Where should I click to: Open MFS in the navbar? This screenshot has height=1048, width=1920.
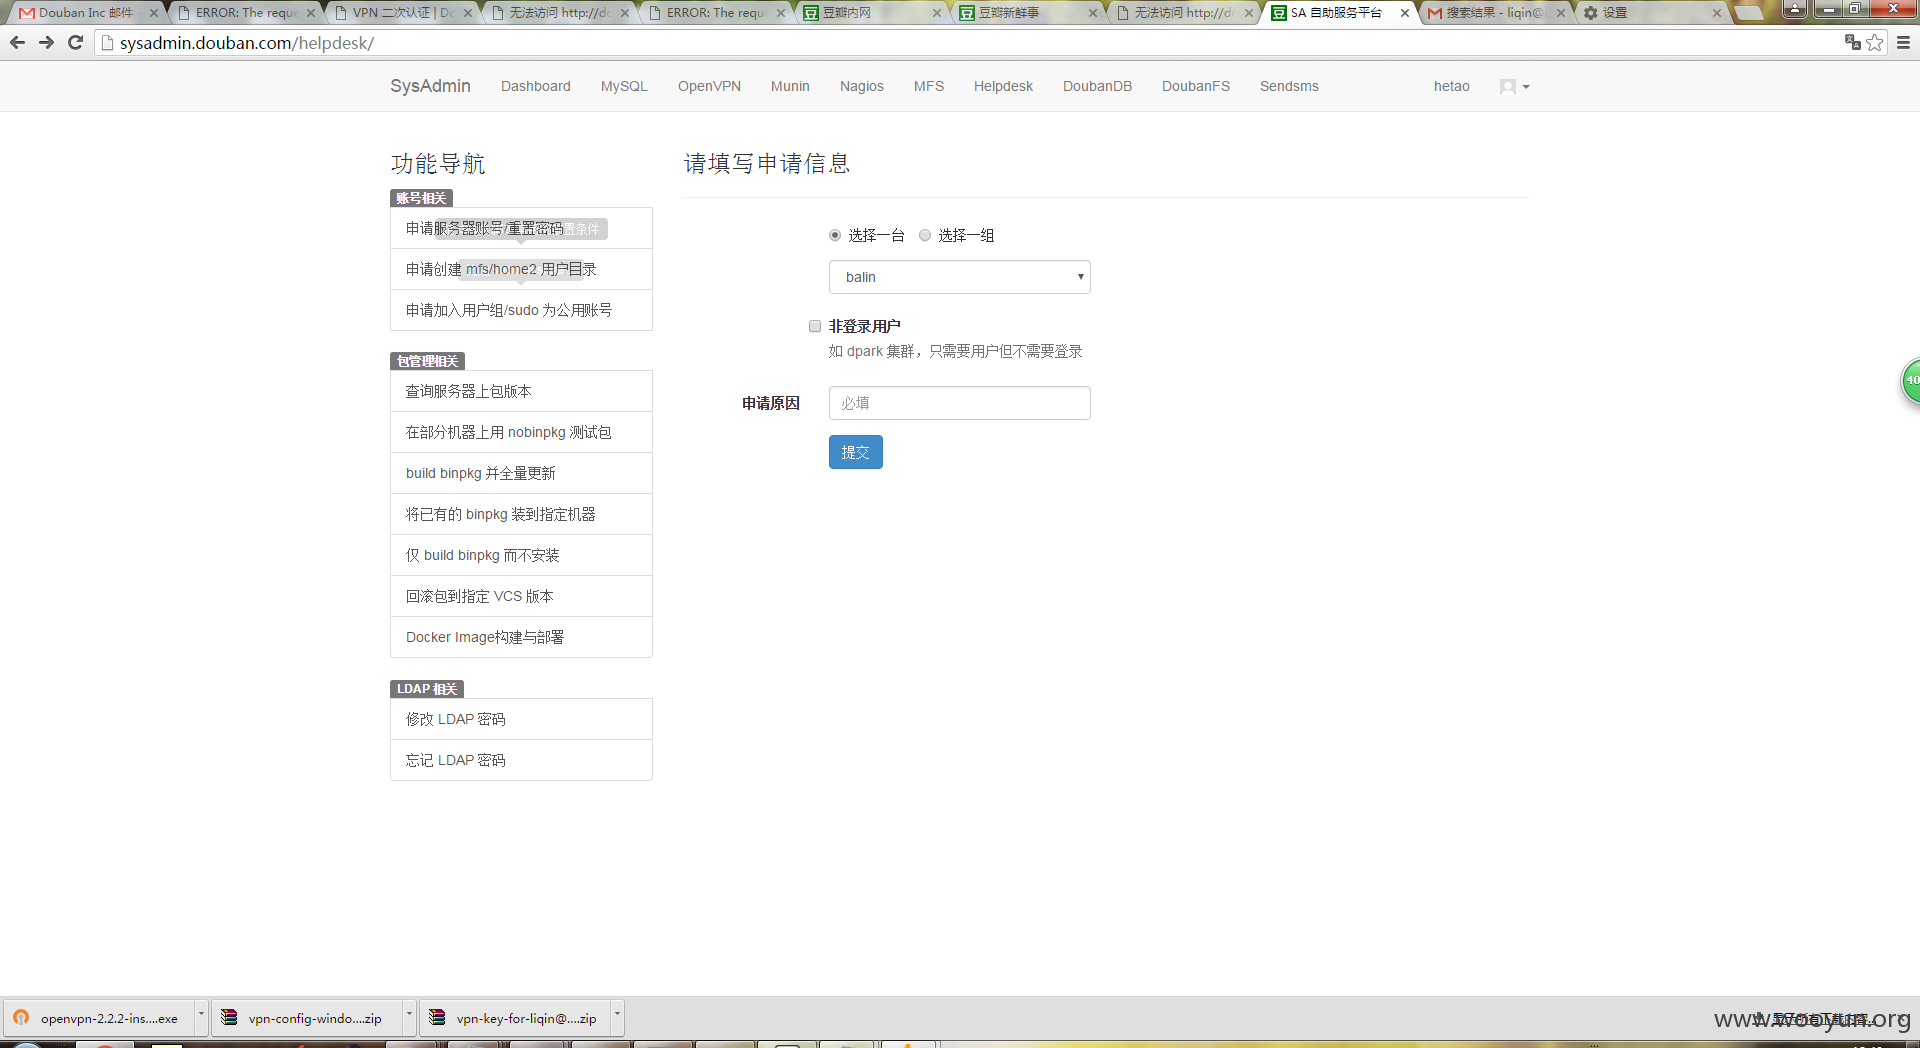point(929,86)
